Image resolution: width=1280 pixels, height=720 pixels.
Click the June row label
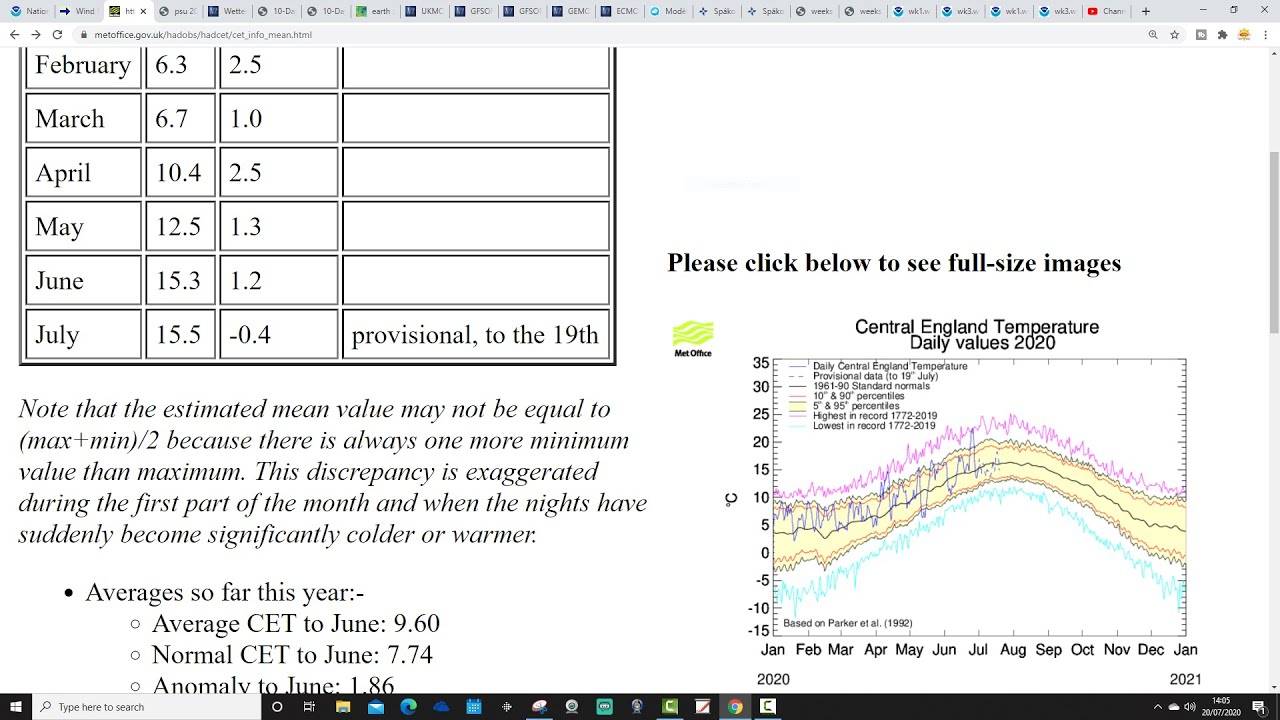pyautogui.click(x=59, y=281)
